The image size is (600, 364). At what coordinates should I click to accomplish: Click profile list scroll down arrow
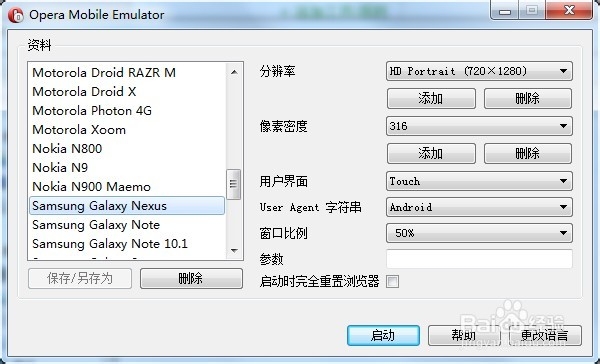point(234,251)
